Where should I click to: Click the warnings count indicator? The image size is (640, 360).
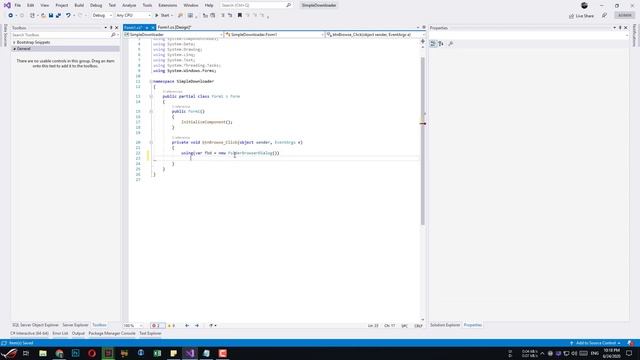point(171,326)
